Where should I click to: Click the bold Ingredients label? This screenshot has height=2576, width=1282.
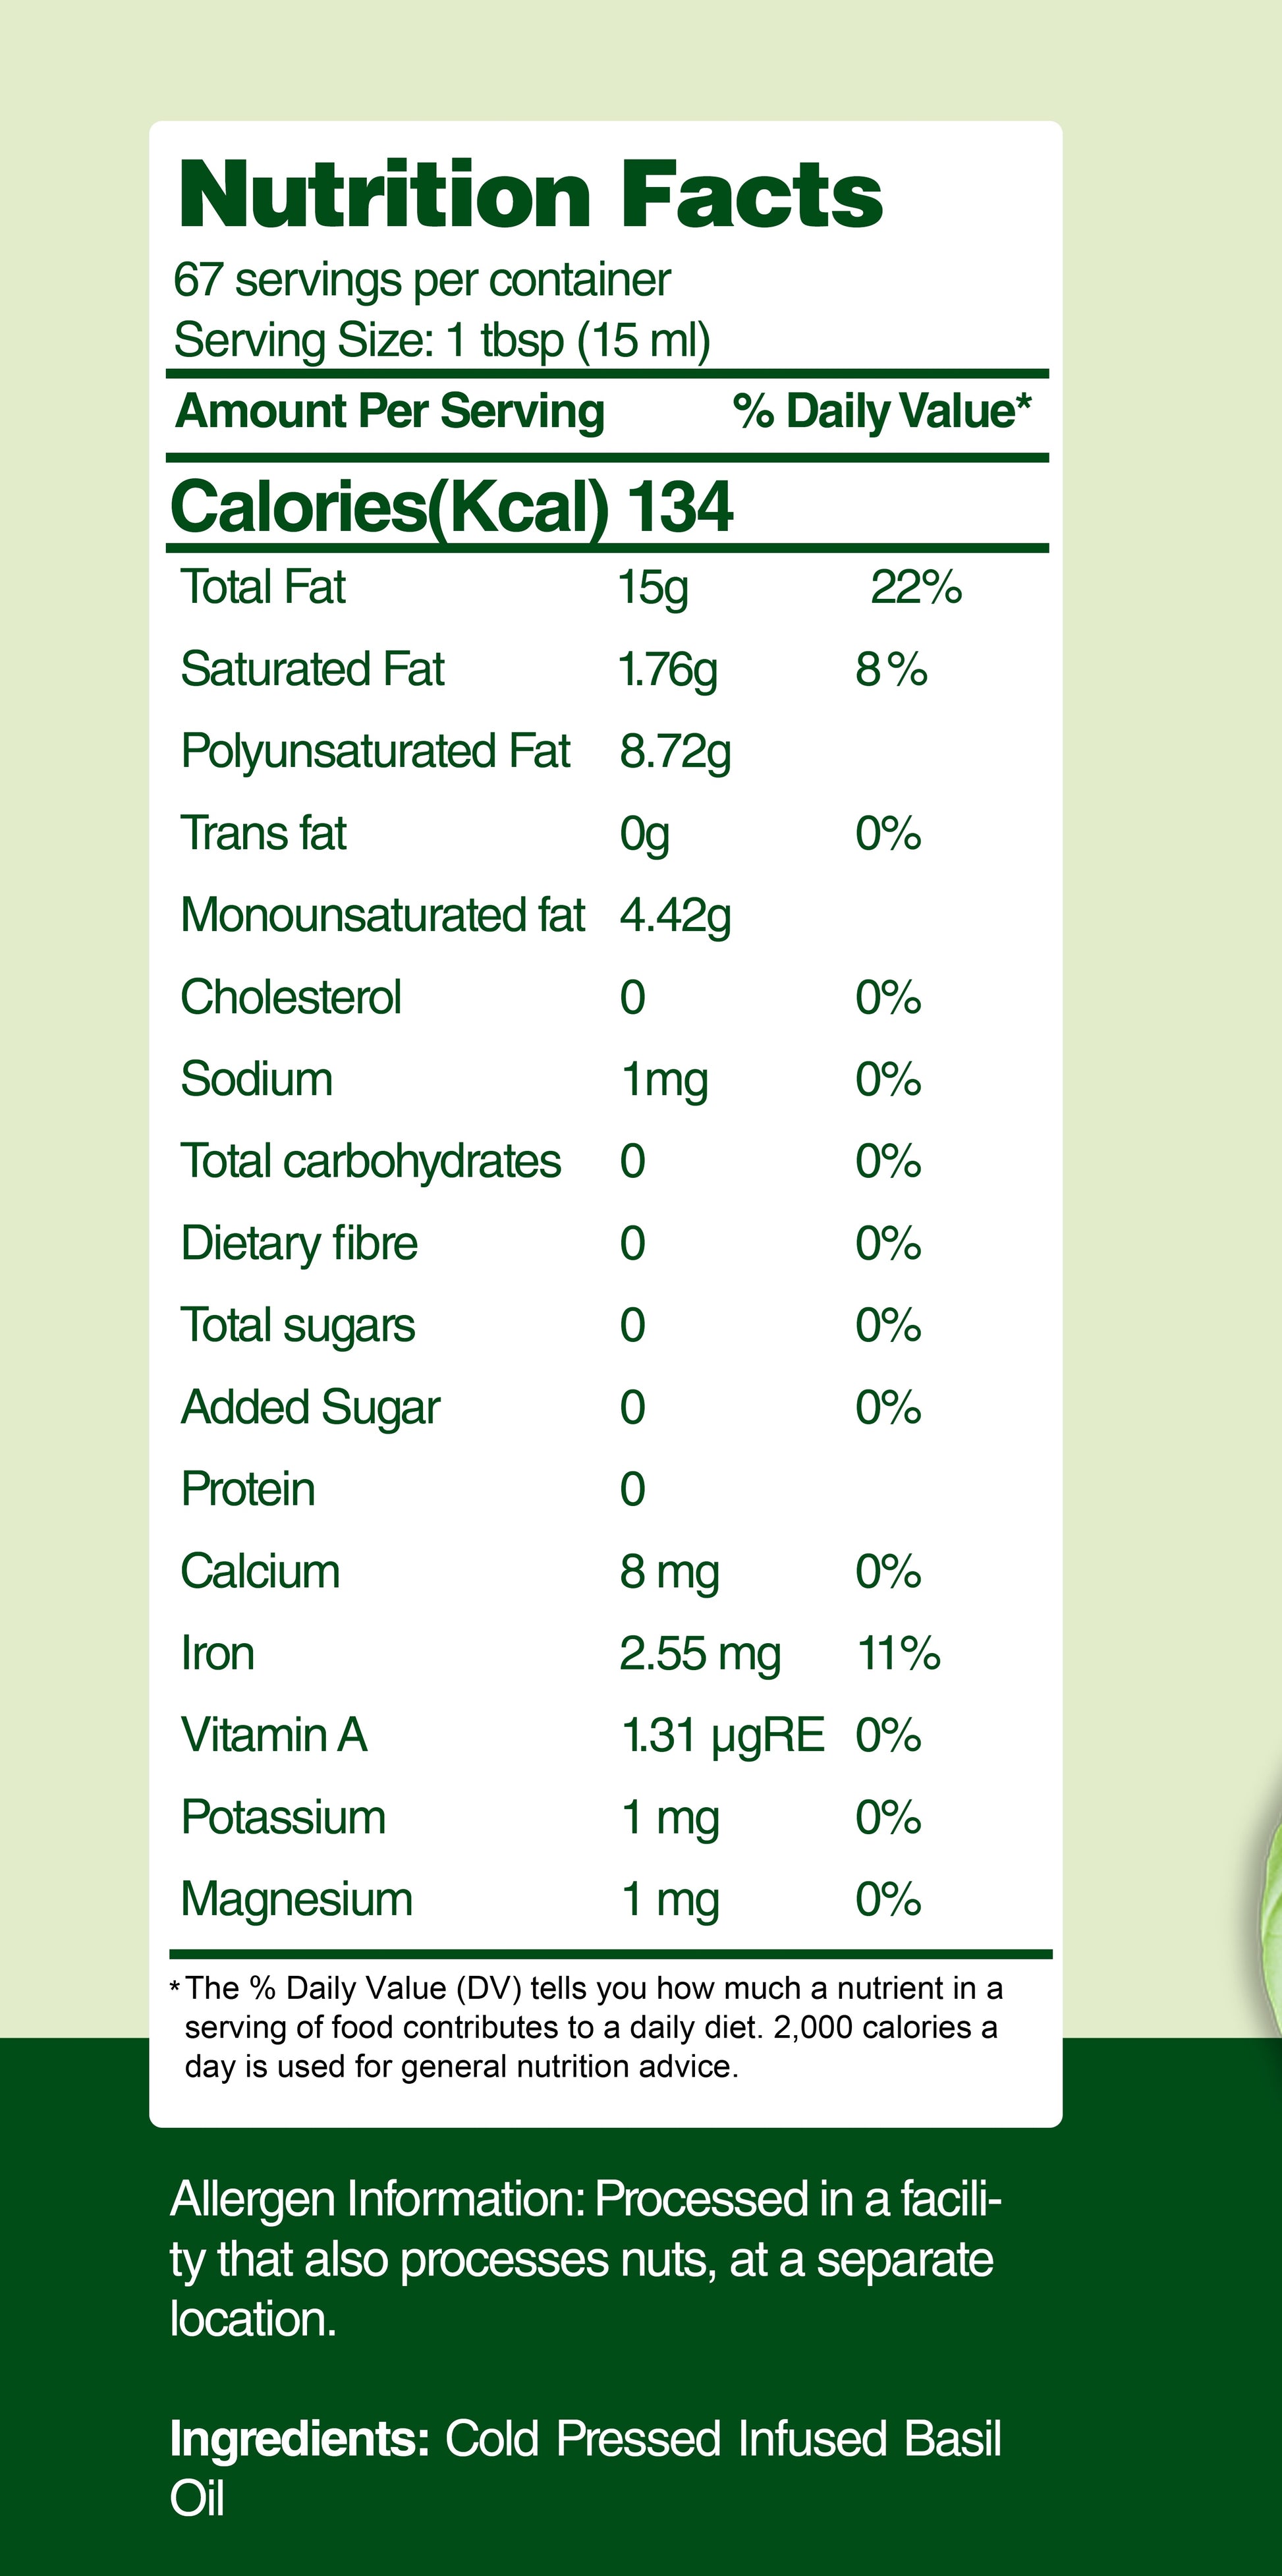(299, 2438)
